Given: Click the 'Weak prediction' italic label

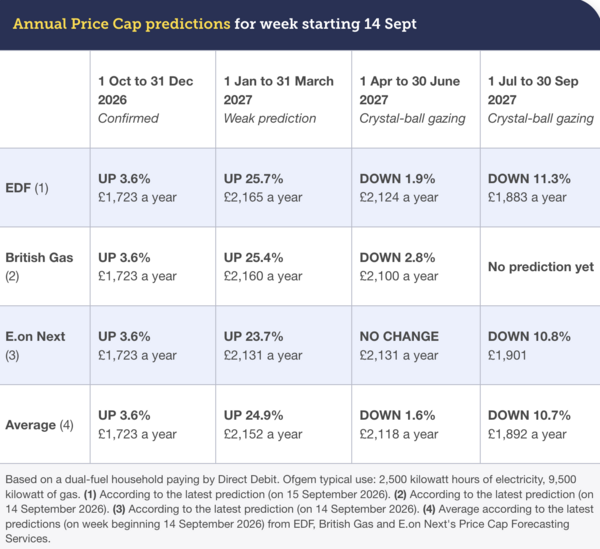Looking at the screenshot, I should tap(270, 119).
